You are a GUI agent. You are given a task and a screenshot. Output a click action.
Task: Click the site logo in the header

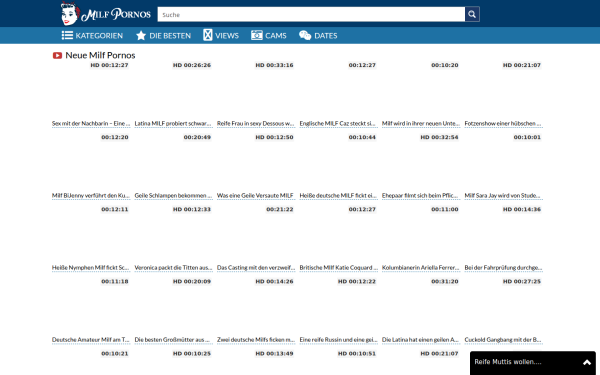click(106, 14)
